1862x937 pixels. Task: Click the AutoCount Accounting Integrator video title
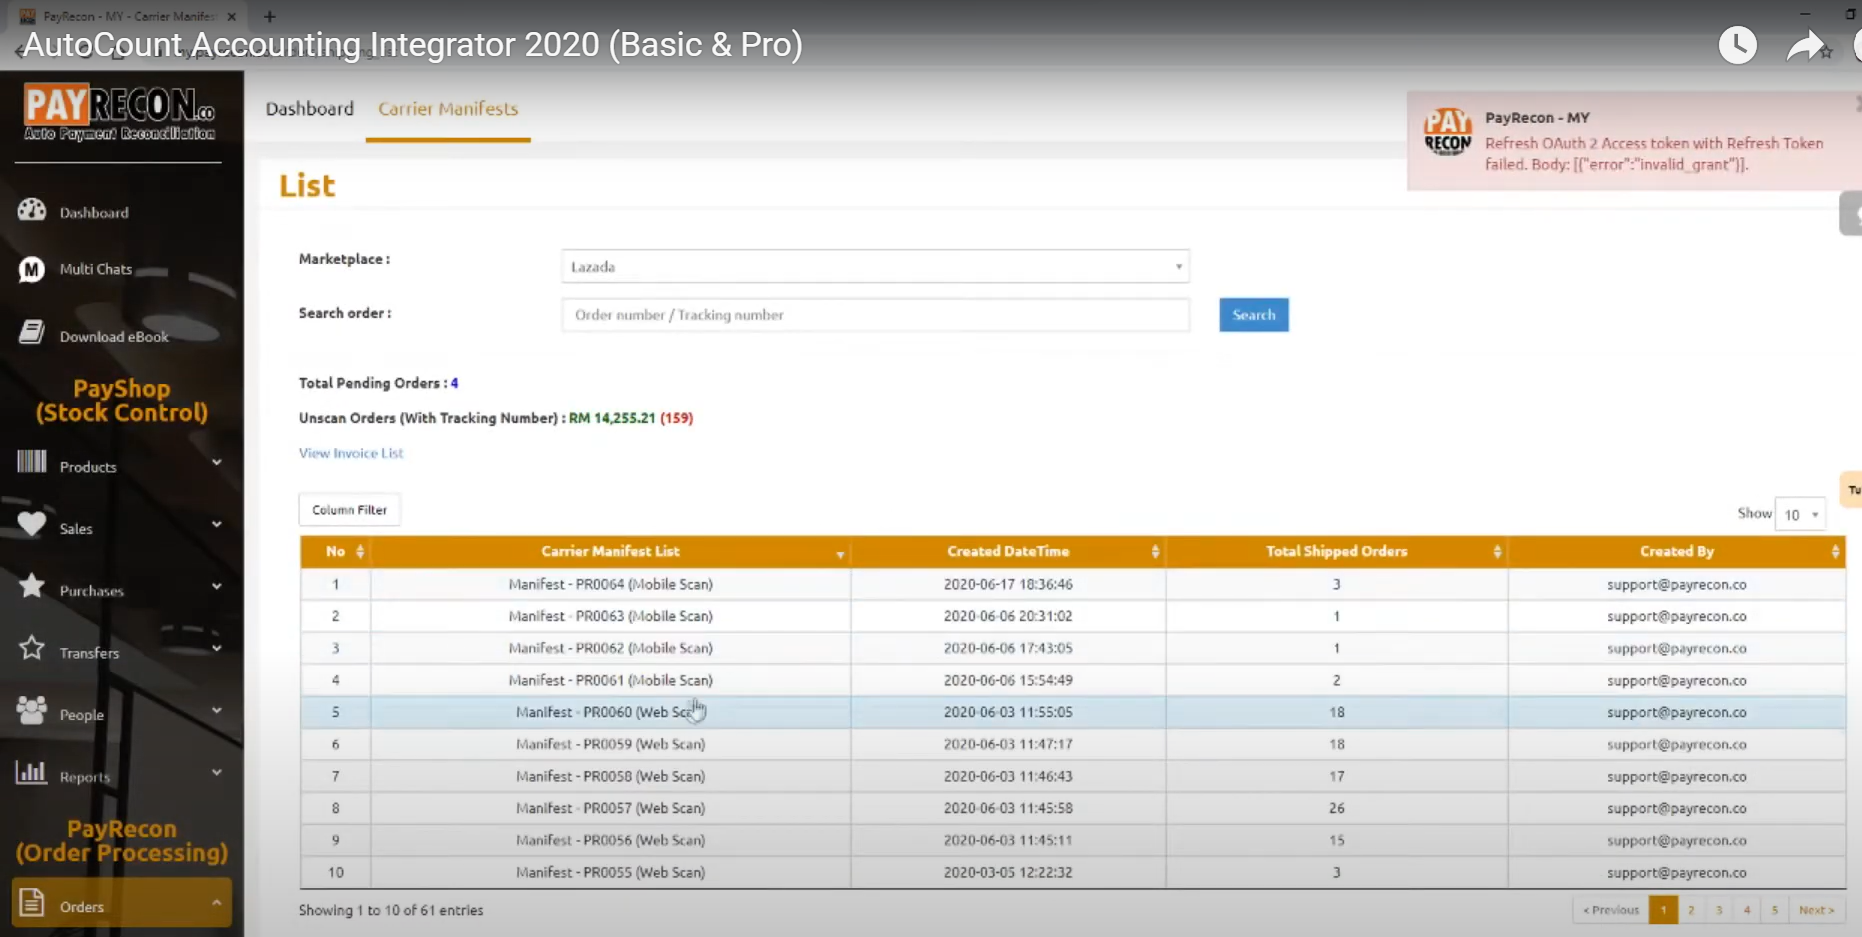(413, 45)
